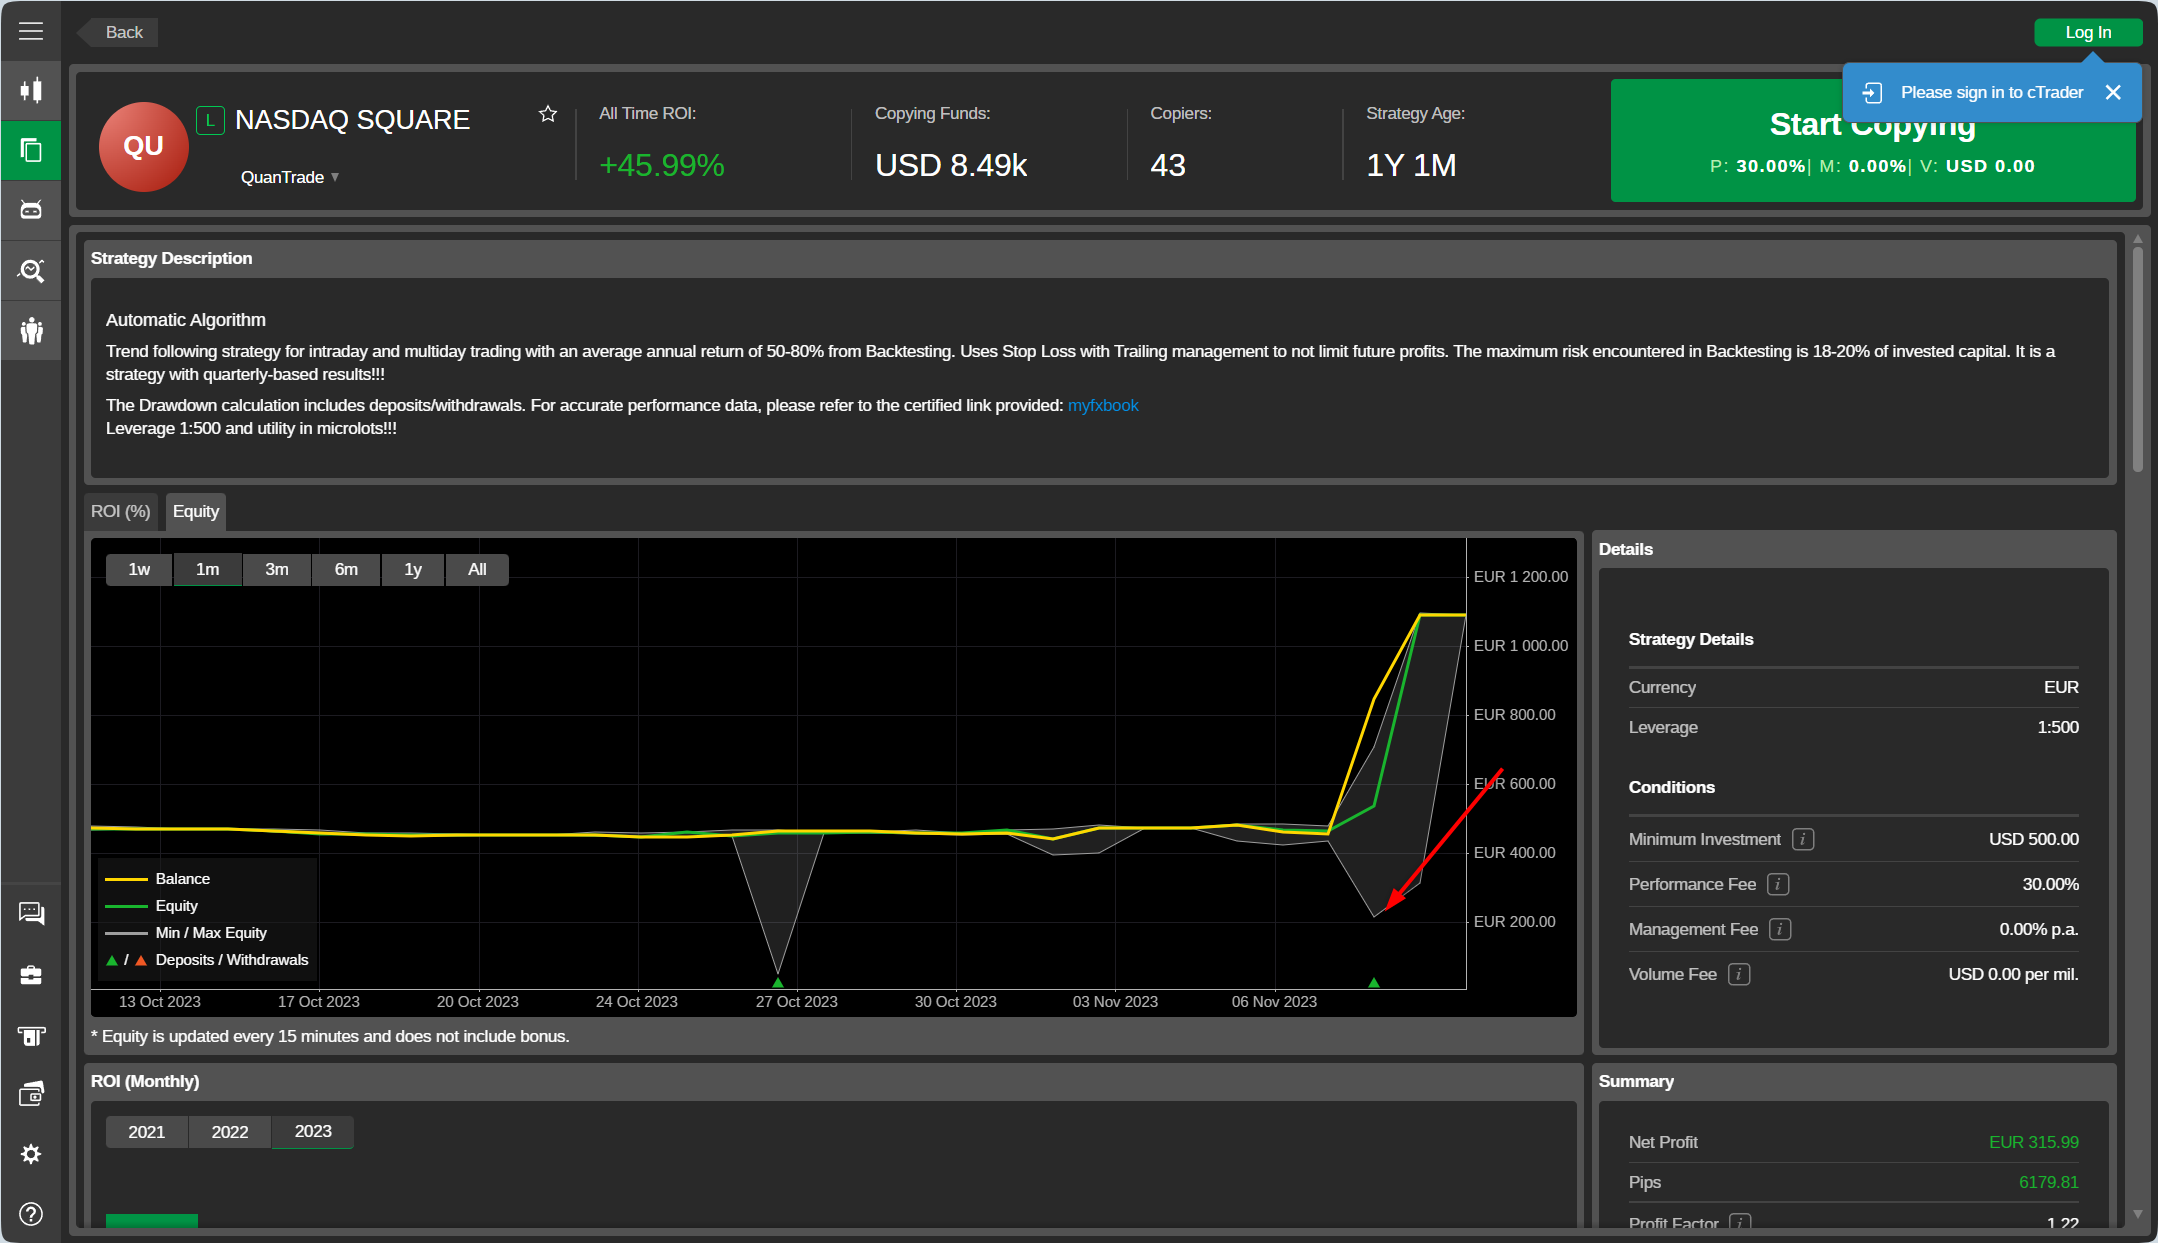
Task: Click Please sign in to cTrader message
Action: [x=1992, y=92]
